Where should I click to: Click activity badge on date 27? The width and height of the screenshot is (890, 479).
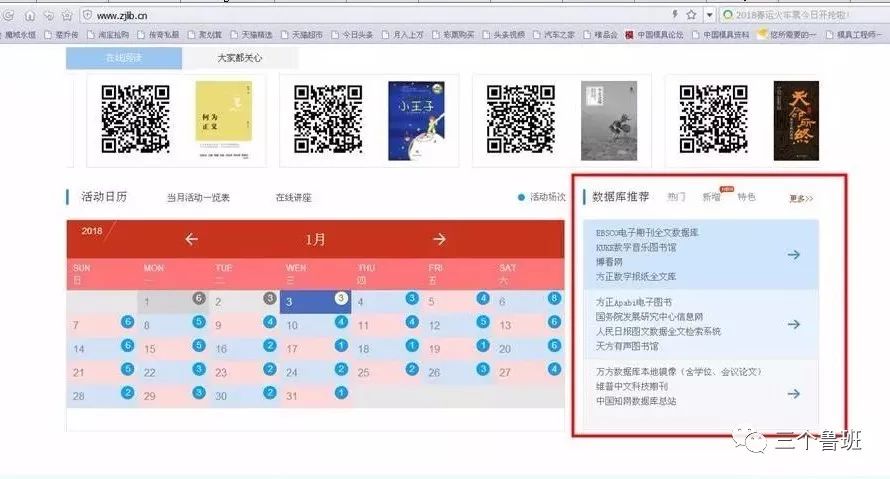point(555,369)
